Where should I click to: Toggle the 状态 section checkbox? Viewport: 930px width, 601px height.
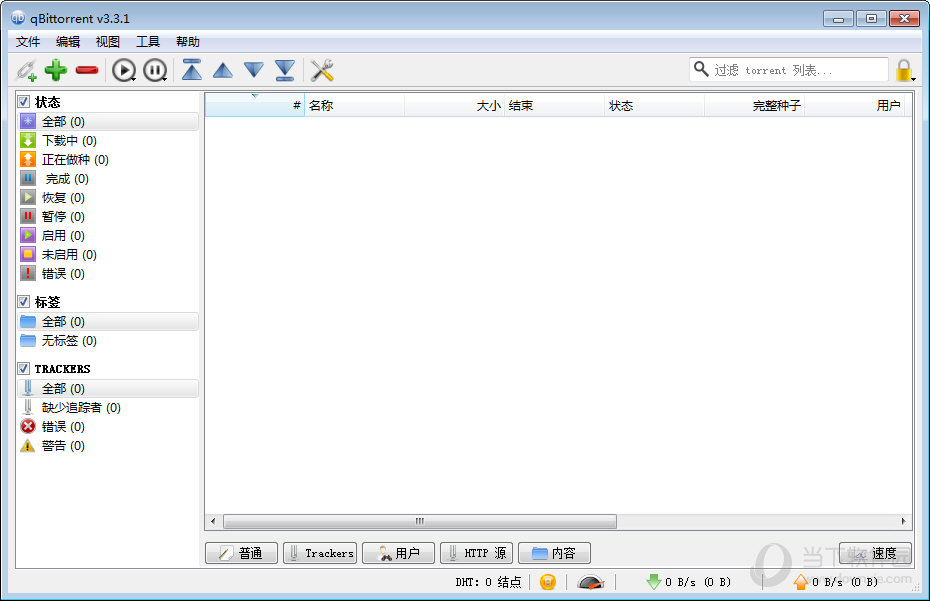pos(24,102)
